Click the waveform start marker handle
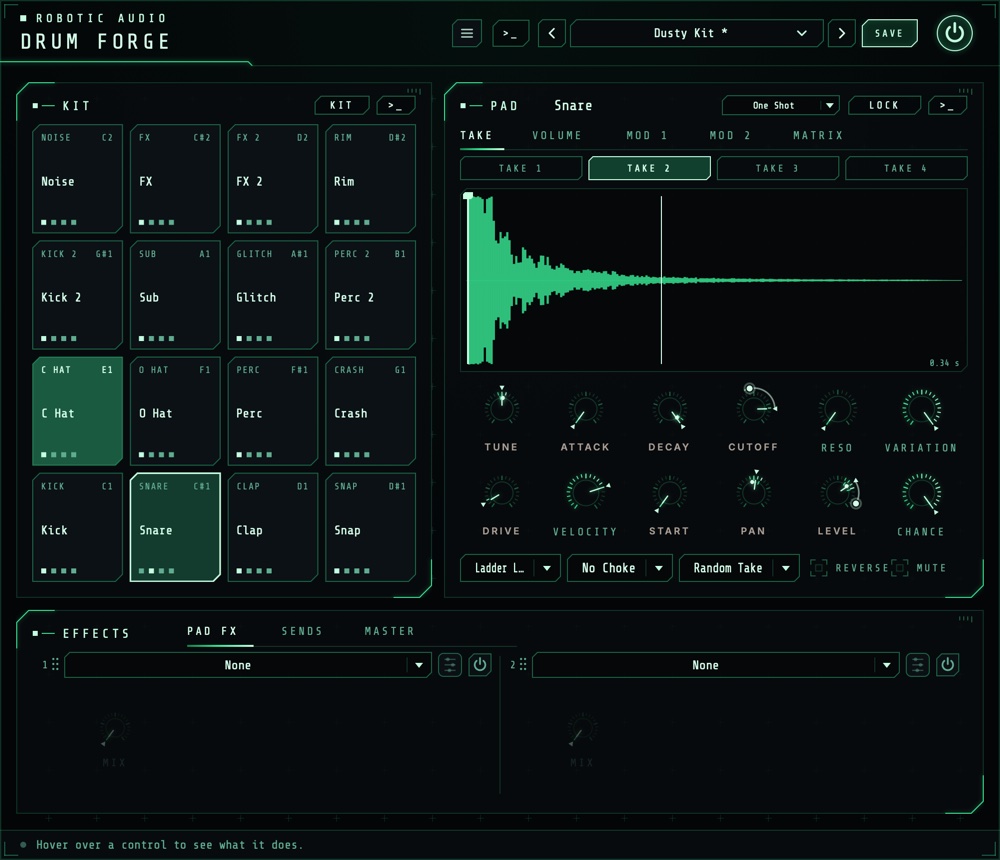 (x=468, y=196)
